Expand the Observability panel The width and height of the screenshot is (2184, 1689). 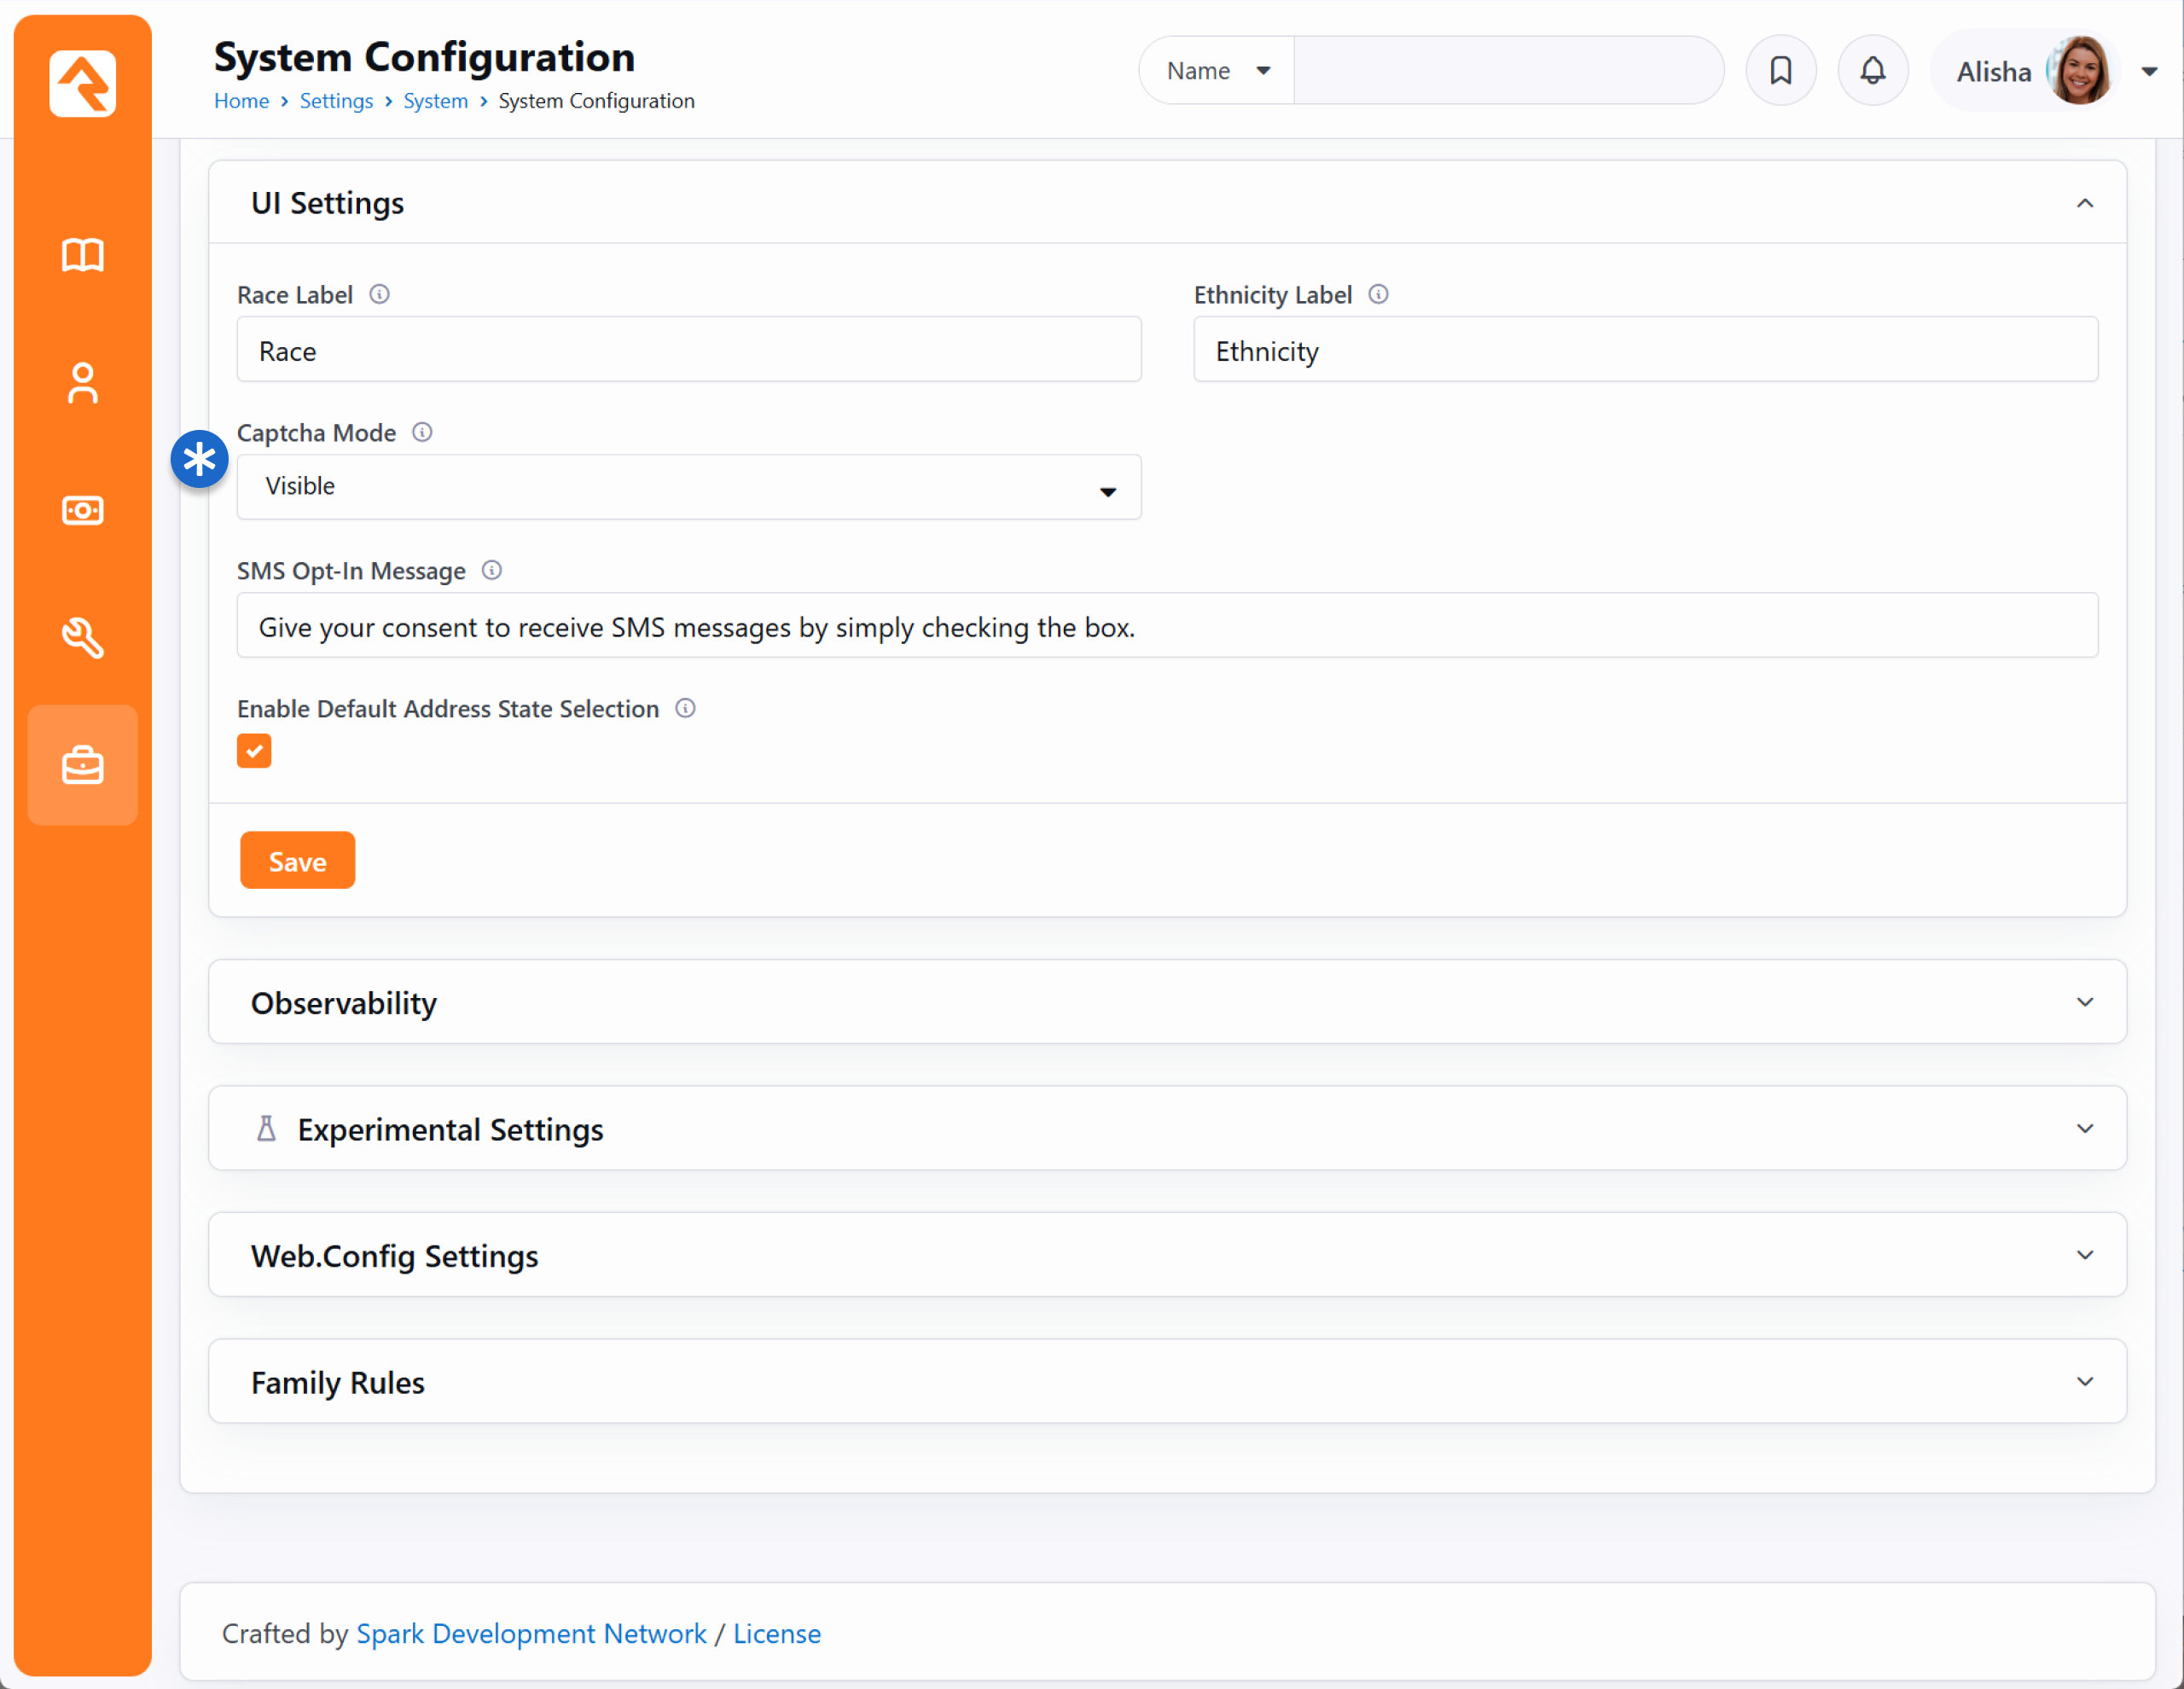click(1166, 1002)
